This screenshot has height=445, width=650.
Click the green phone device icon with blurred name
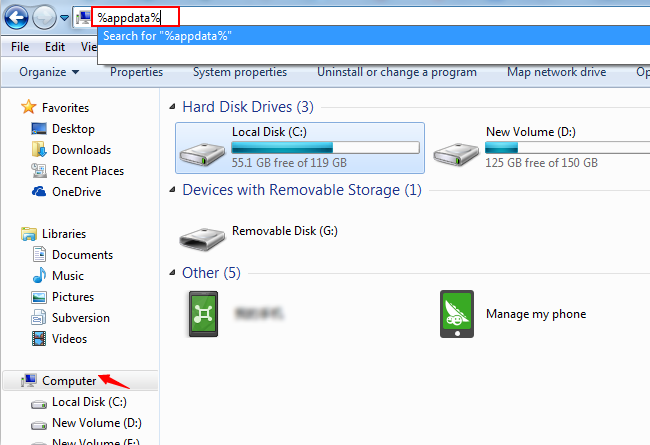click(x=203, y=314)
